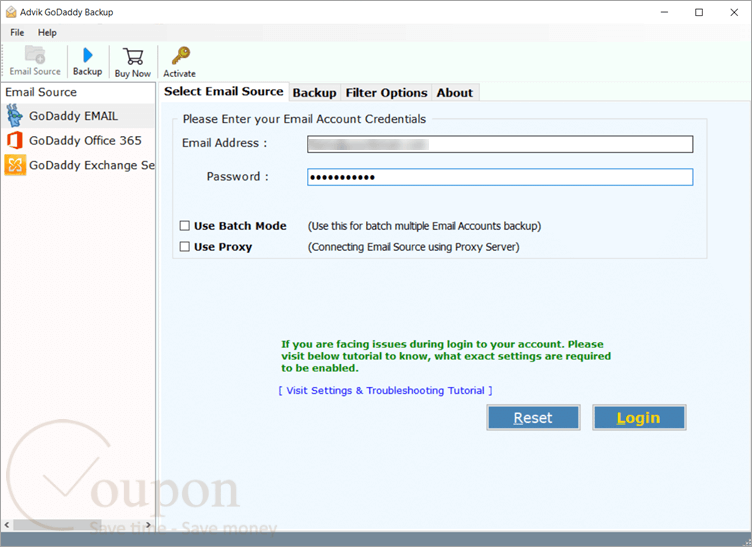
Task: Click the GoDaddy EMAIL label
Action: (73, 116)
